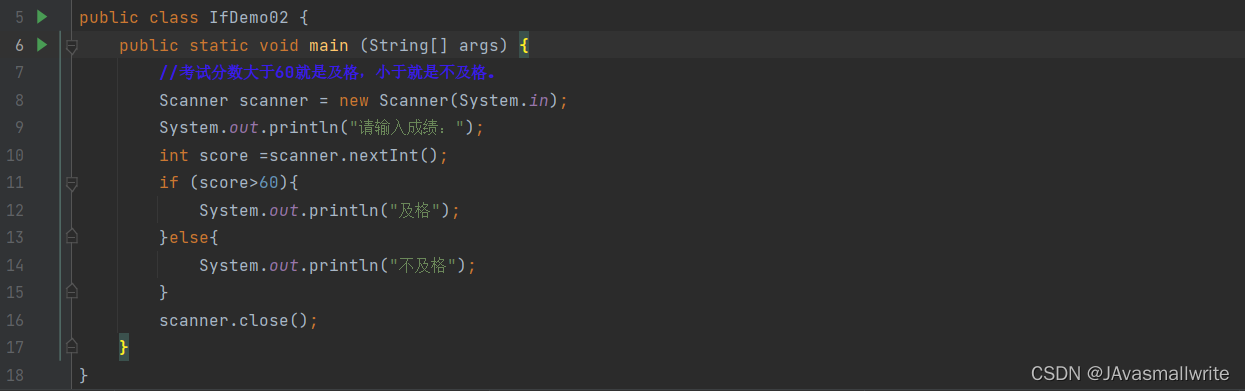Toggle the method fold end marker on line 17

(x=71, y=347)
